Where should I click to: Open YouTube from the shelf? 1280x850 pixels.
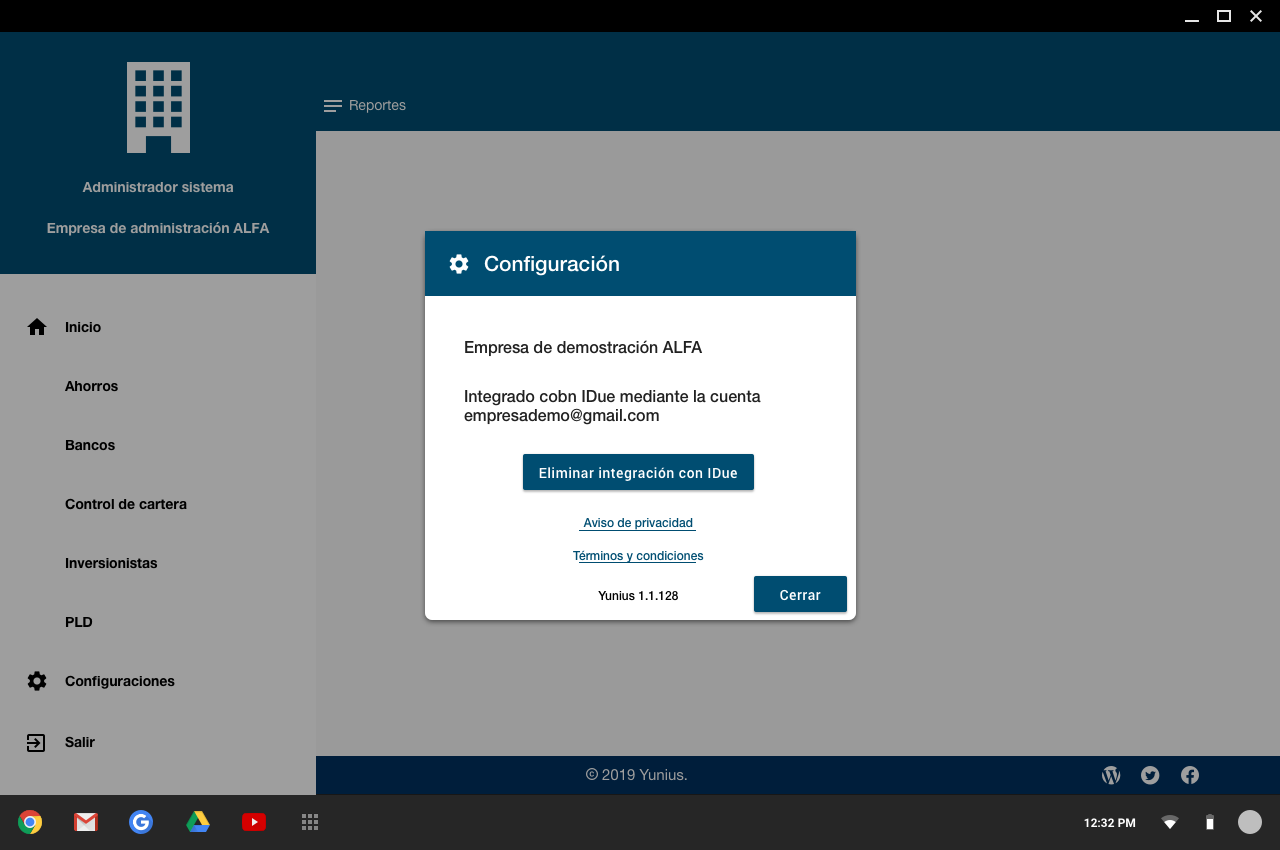(x=254, y=822)
